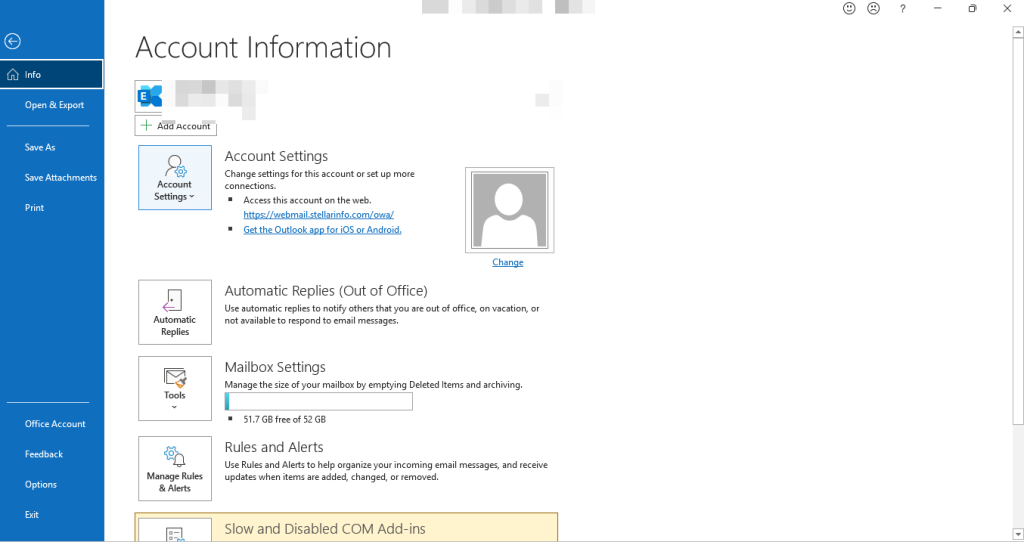Open the Info page
Image resolution: width=1024 pixels, height=542 pixels.
[x=52, y=74]
